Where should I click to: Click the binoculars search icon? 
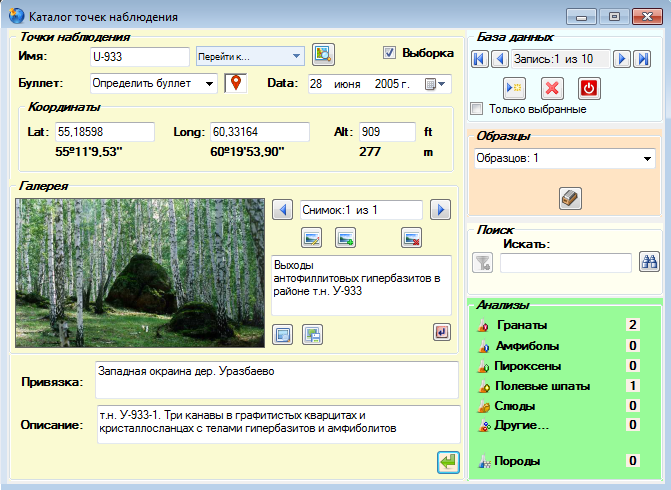coord(649,262)
